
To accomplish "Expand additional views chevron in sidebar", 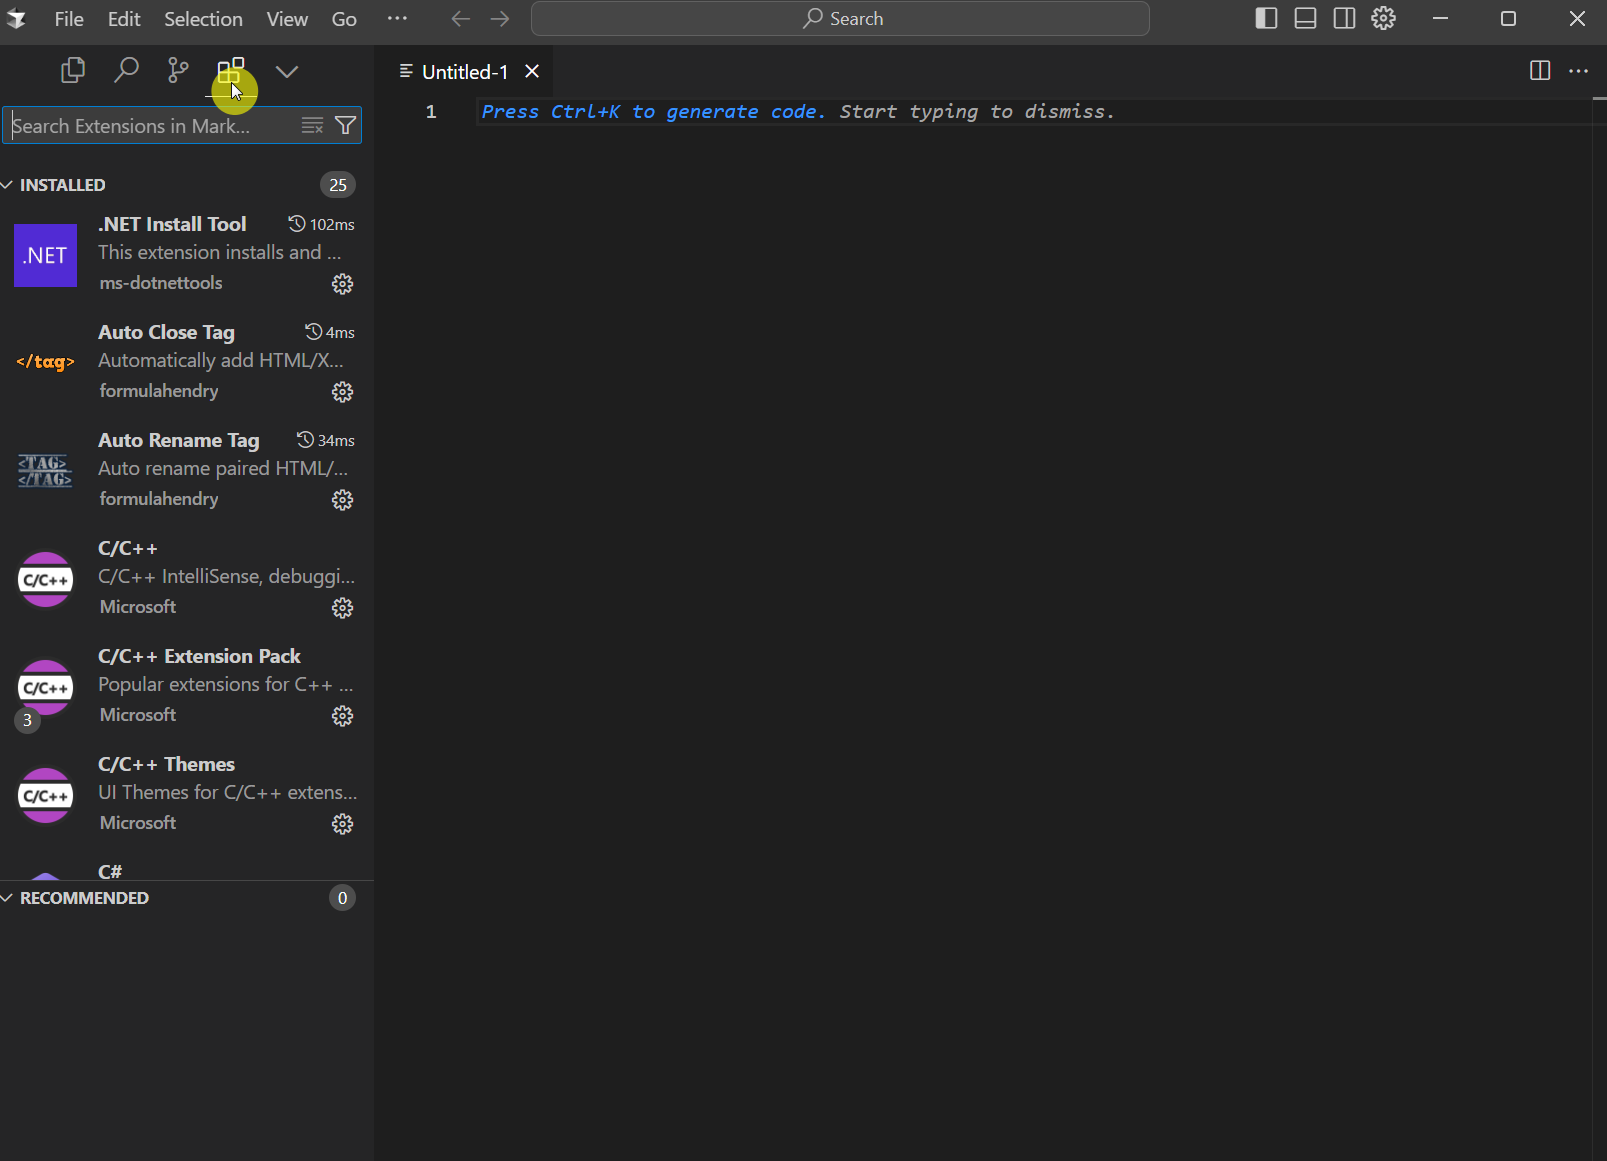I will 287,71.
